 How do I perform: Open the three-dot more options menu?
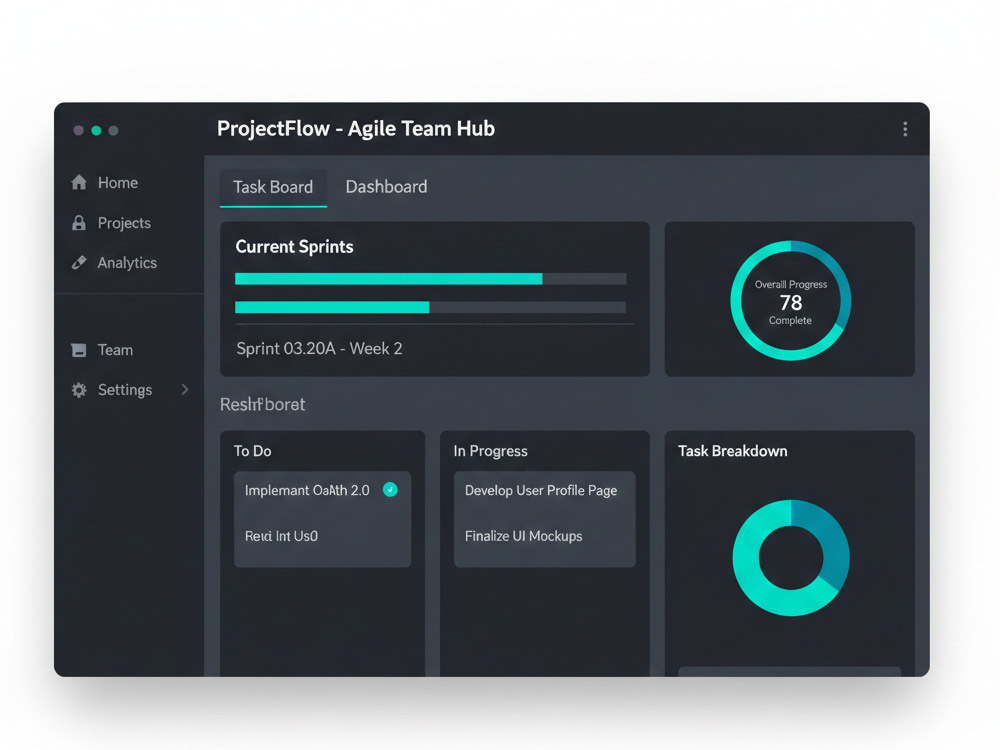click(x=905, y=129)
